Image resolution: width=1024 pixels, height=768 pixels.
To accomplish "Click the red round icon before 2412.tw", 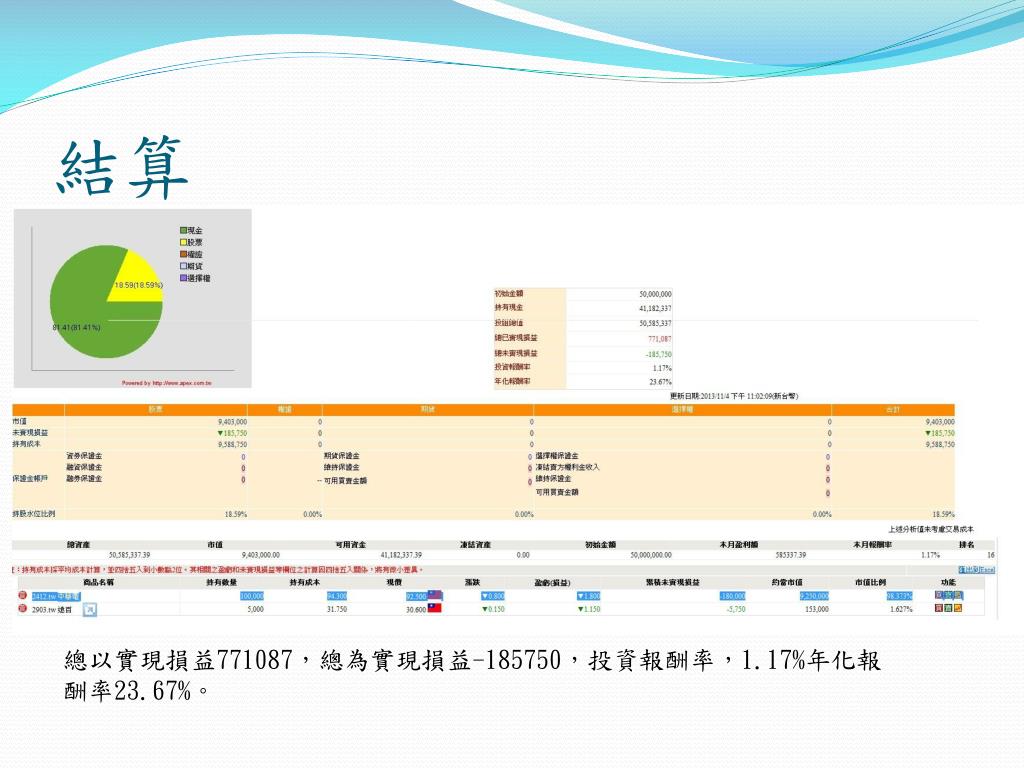I will point(22,596).
